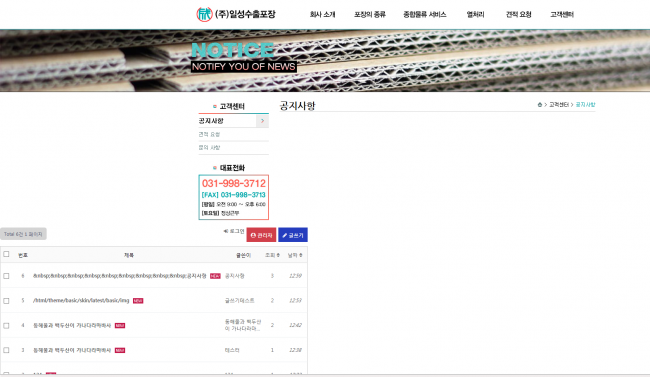Check the checkbox for post number 4
Viewport: 650px width, 377px height.
(x=6, y=326)
